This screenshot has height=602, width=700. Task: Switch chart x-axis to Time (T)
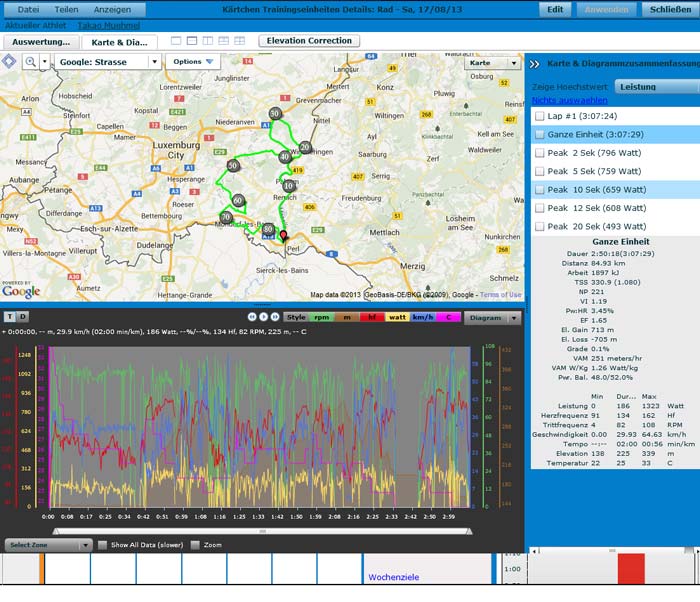click(10, 317)
